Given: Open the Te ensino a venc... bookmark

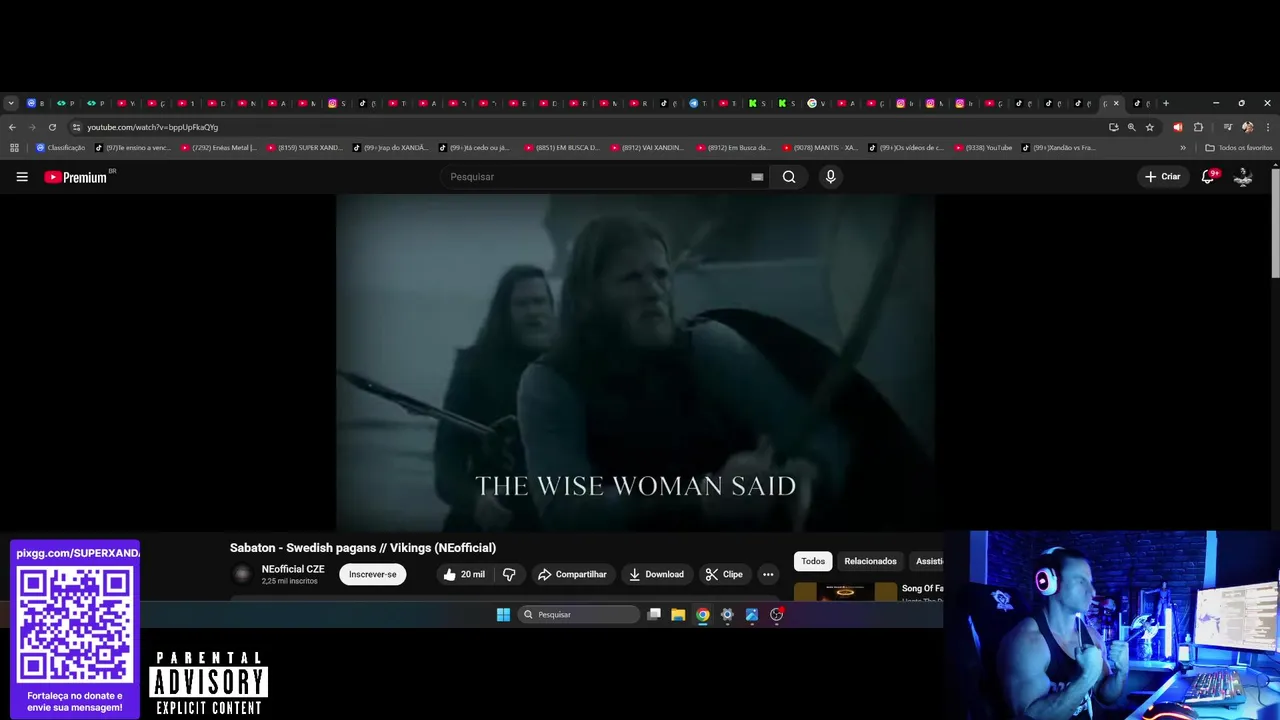Looking at the screenshot, I should 133,148.
